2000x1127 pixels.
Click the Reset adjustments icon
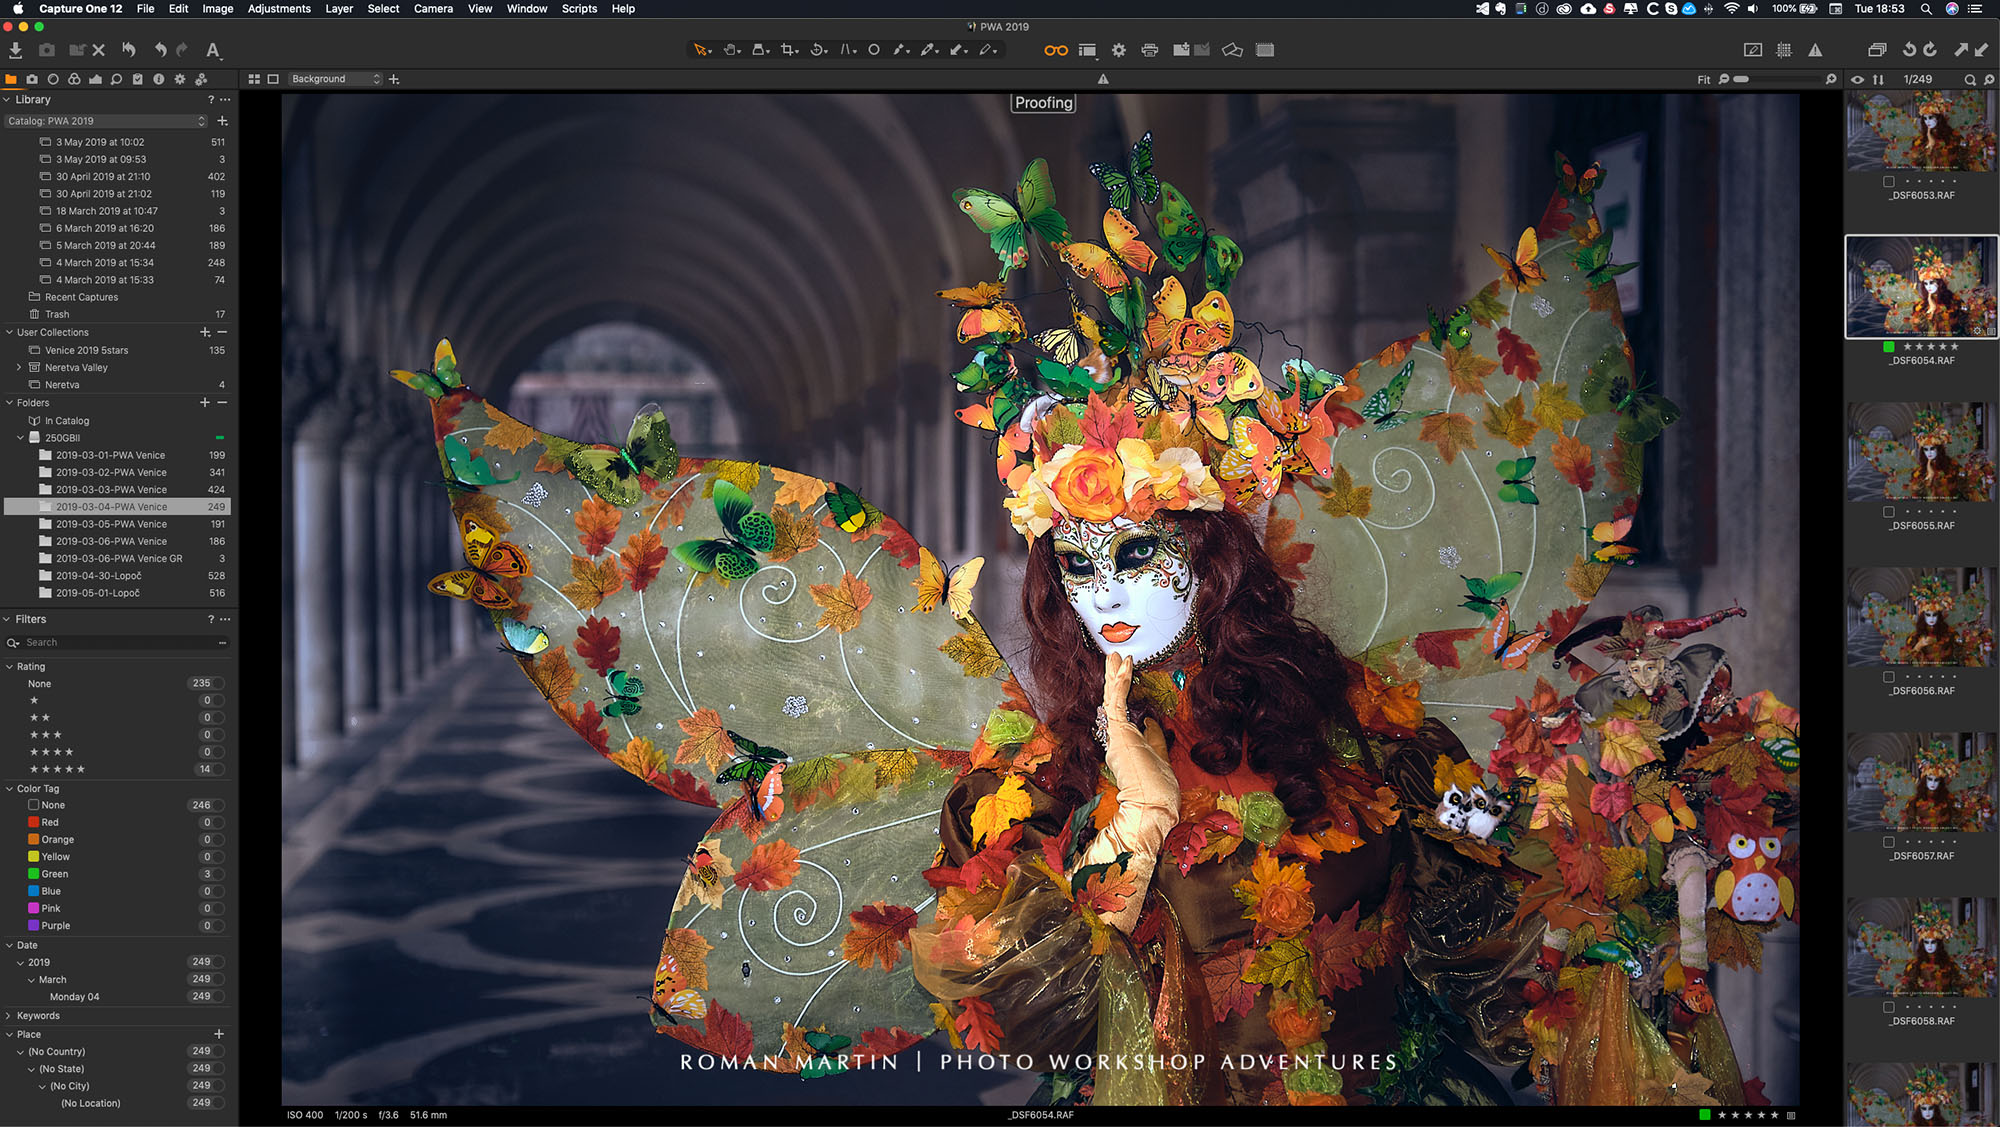(129, 49)
